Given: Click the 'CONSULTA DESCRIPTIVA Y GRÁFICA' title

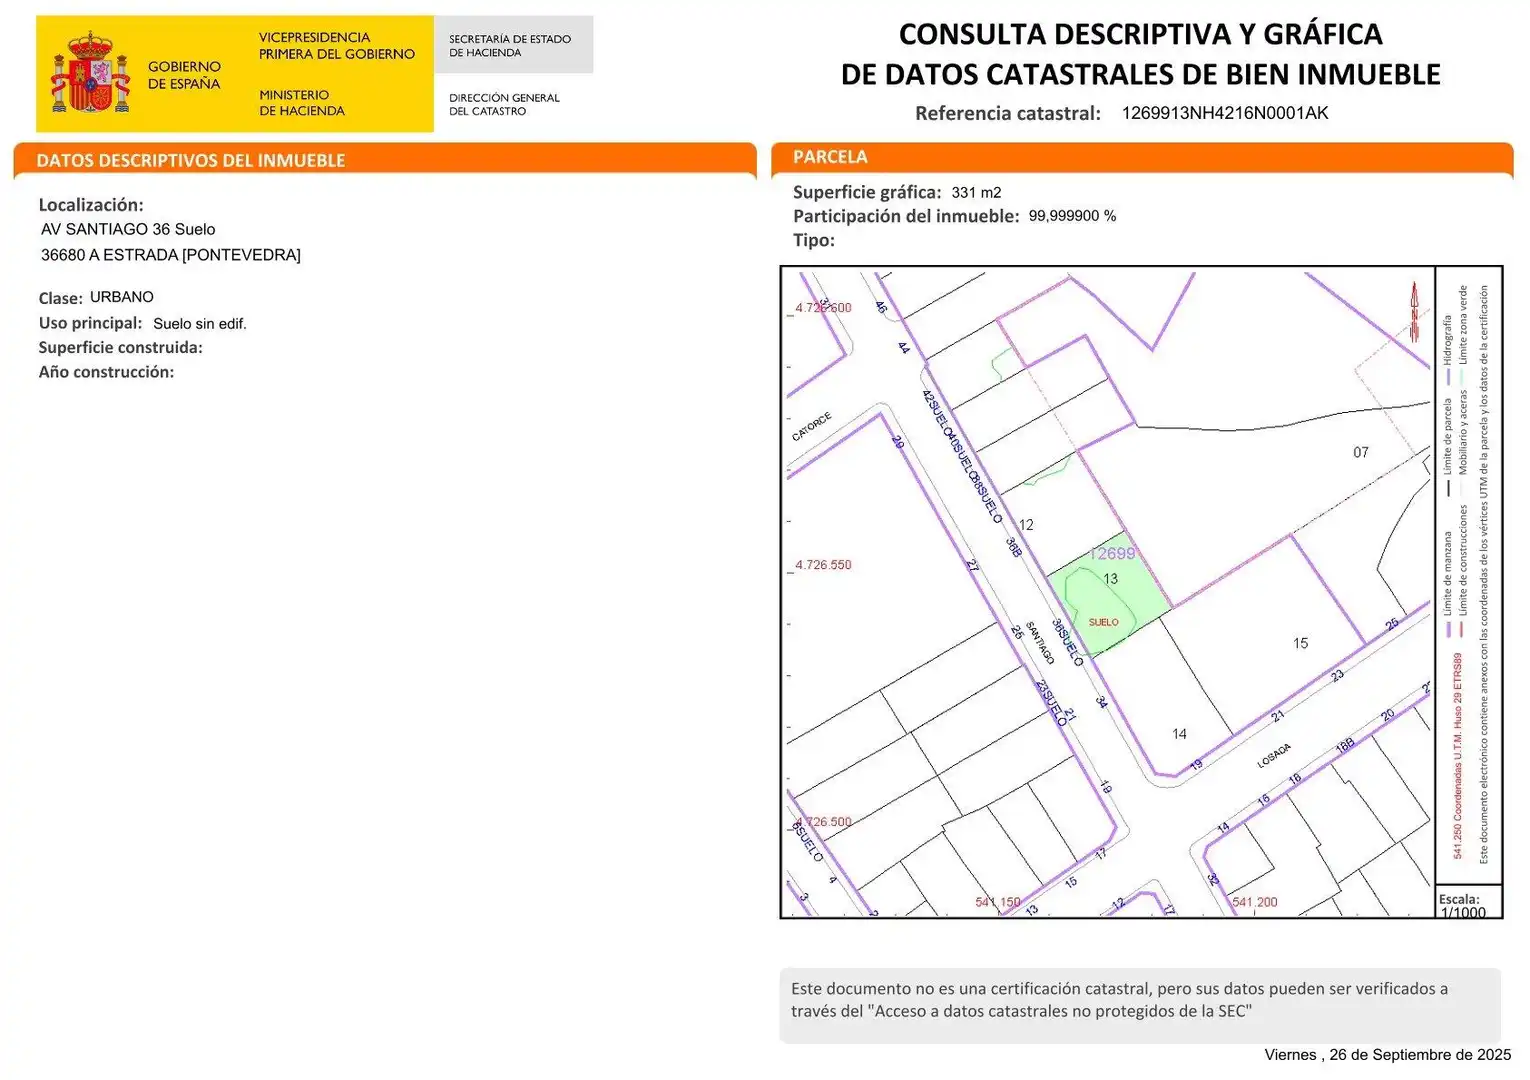Looking at the screenshot, I should [x=1140, y=34].
